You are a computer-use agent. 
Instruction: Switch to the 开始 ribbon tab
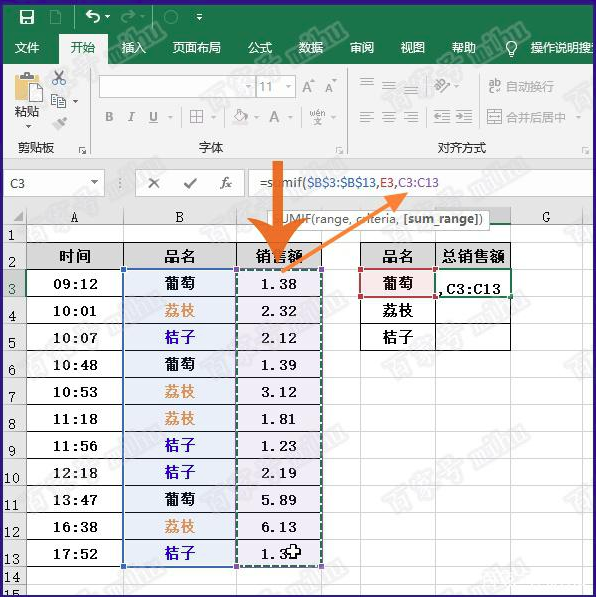tap(83, 48)
